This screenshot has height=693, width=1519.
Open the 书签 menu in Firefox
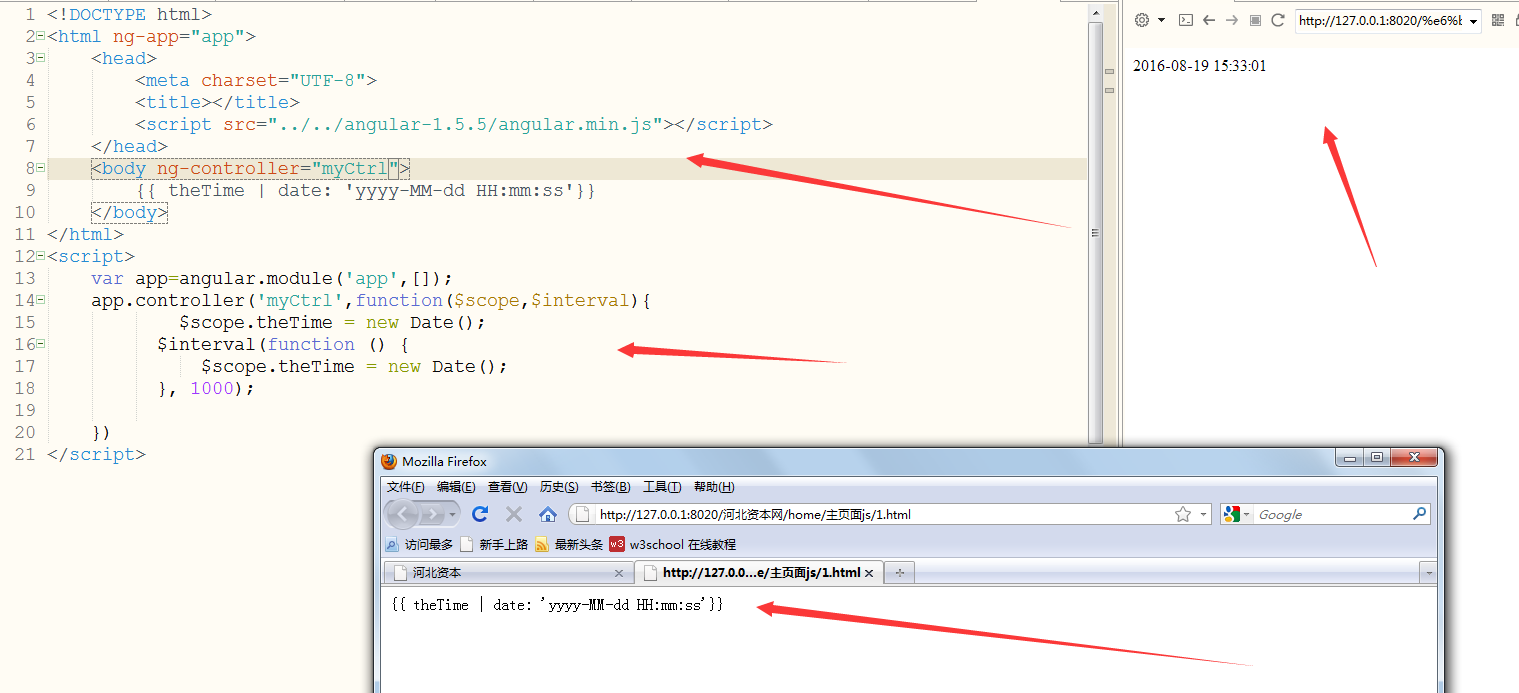611,487
